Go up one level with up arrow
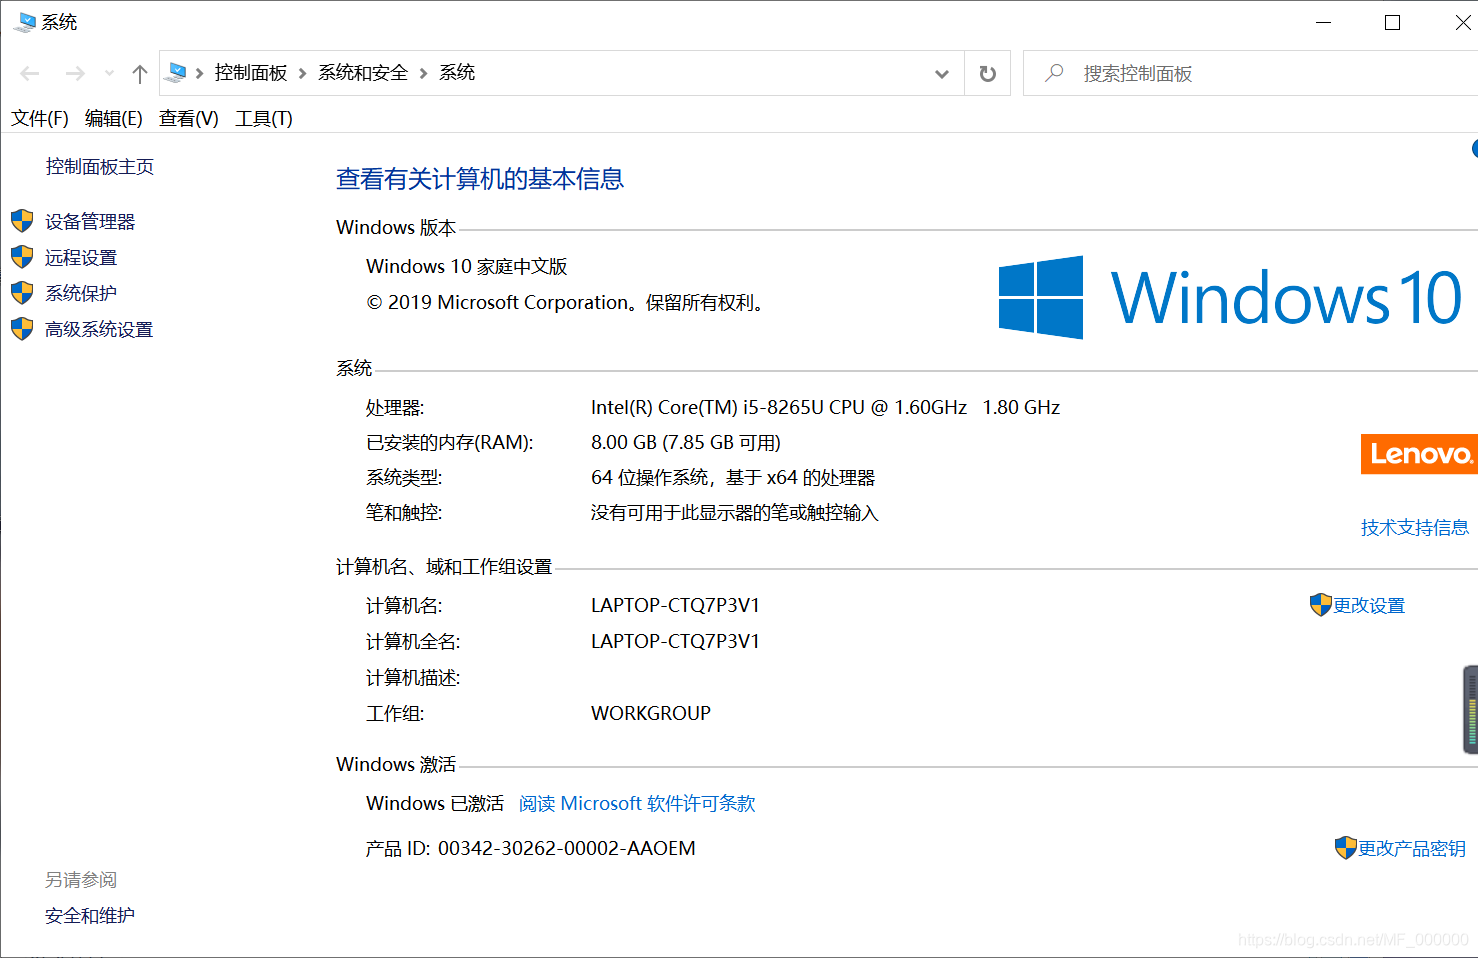This screenshot has width=1478, height=958. click(x=140, y=73)
